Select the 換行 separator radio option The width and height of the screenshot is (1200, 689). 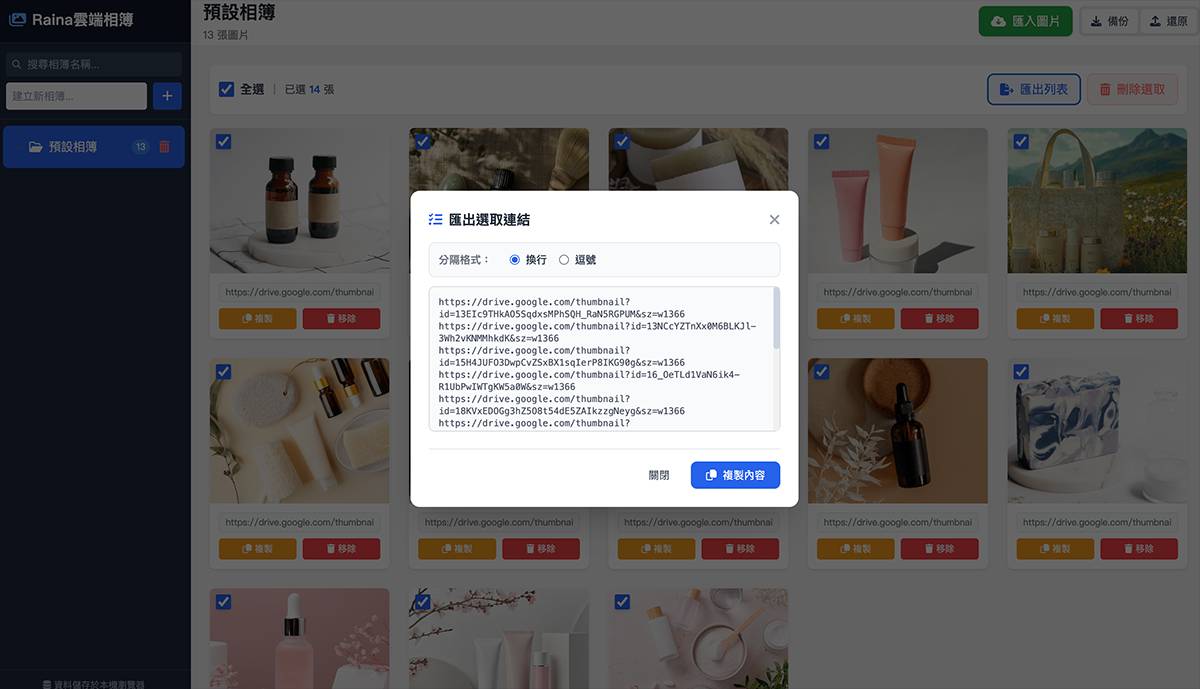click(515, 260)
